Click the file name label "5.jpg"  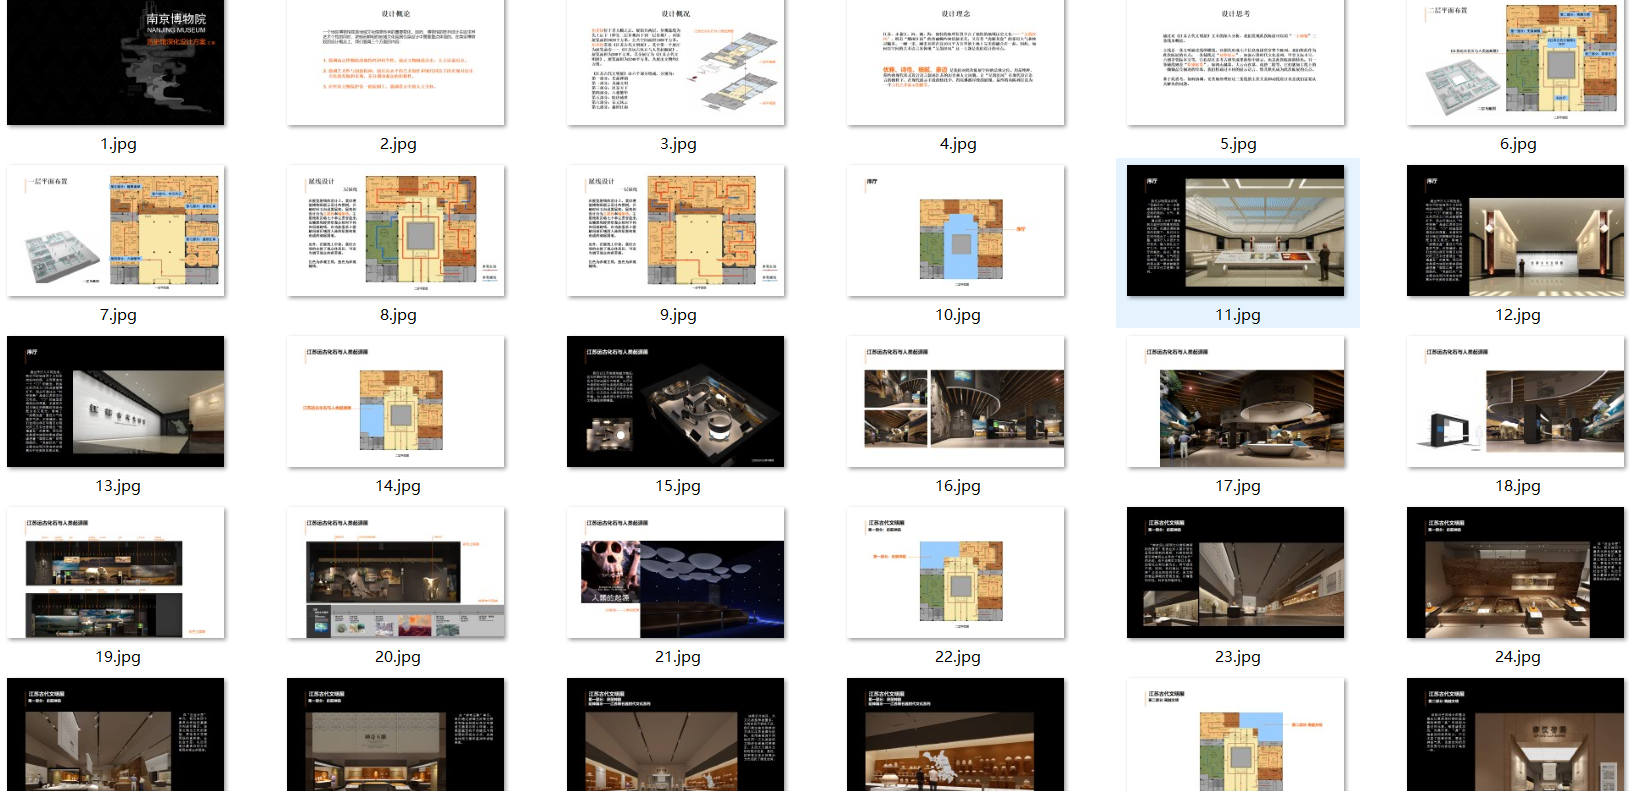click(1238, 144)
